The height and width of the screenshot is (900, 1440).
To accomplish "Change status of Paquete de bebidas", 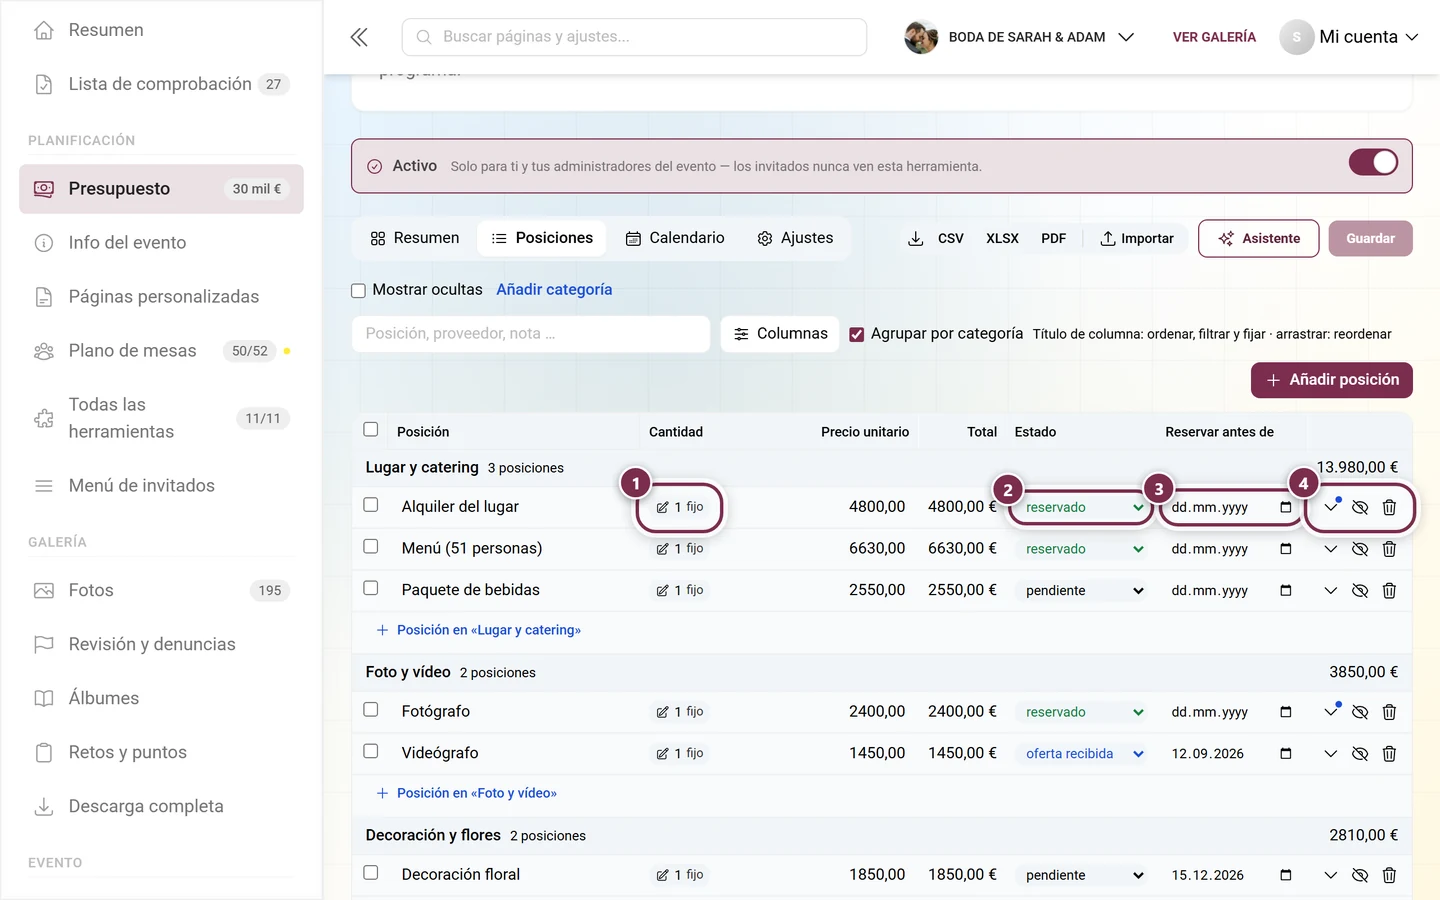I will click(x=1084, y=591).
